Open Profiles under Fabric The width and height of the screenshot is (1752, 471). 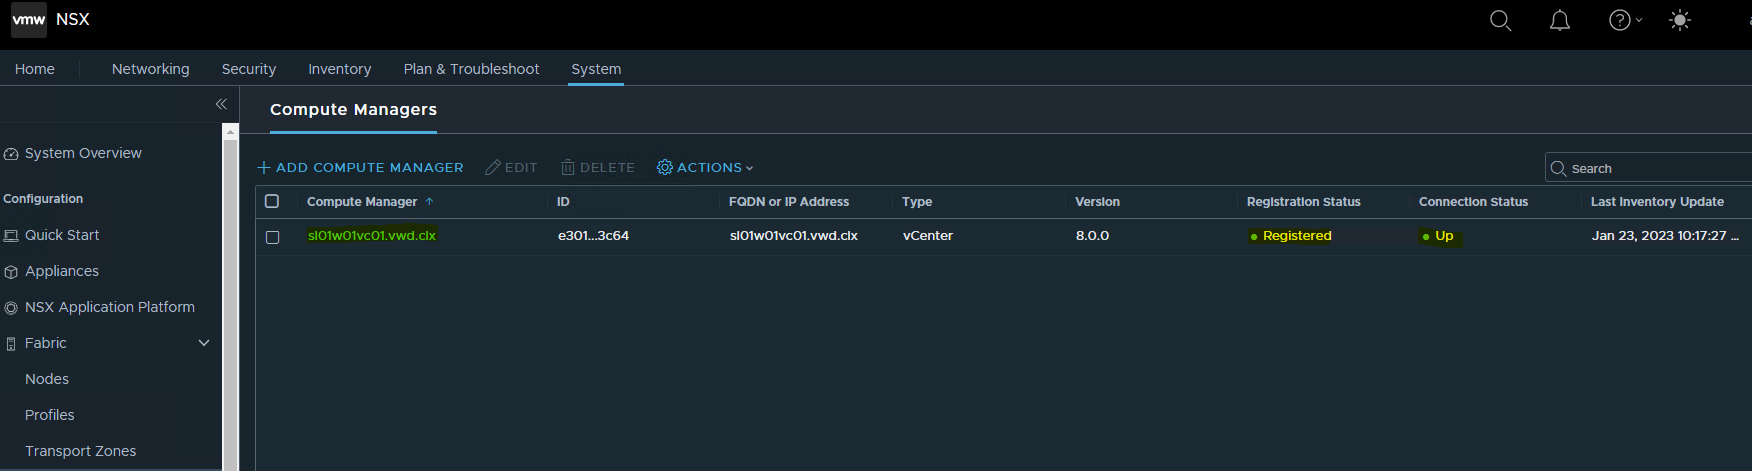[x=50, y=415]
